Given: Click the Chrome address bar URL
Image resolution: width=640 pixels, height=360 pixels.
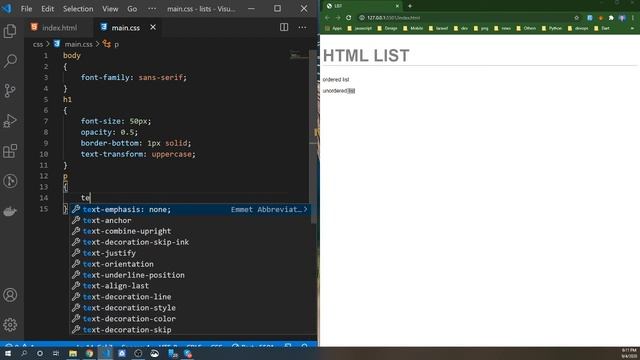Looking at the screenshot, I should point(393,18).
